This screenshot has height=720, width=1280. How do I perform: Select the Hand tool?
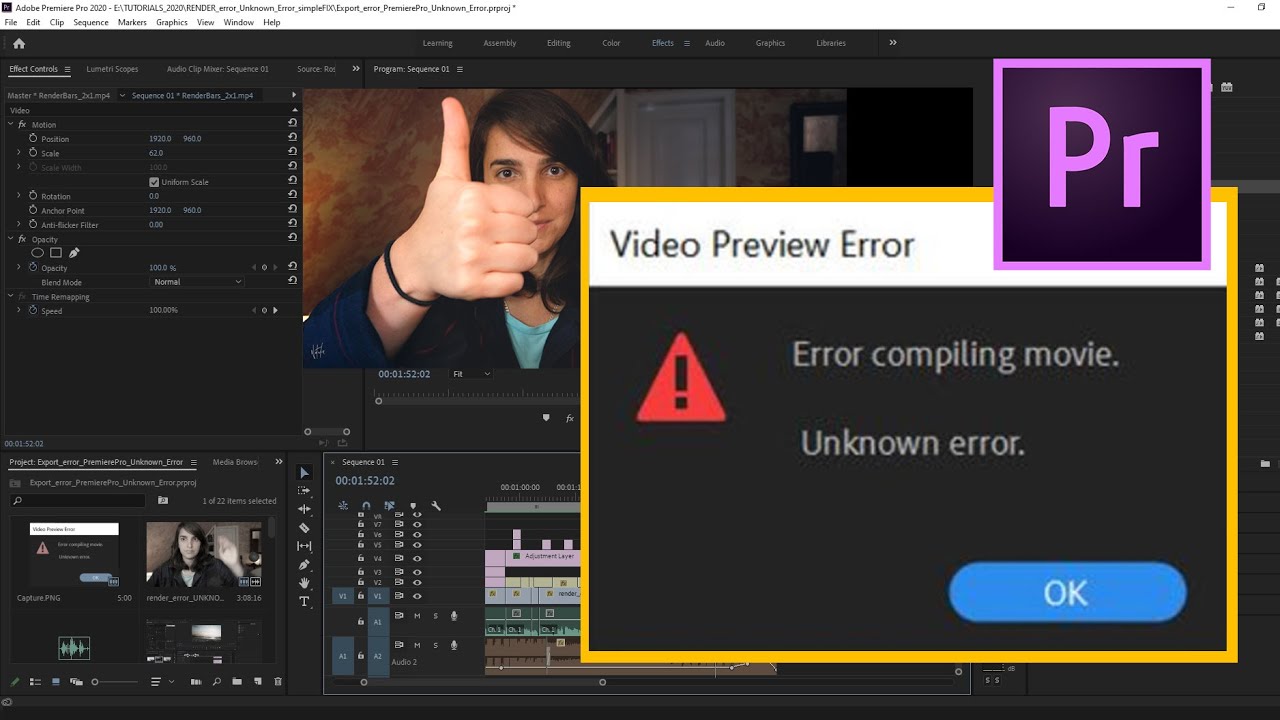tap(304, 583)
